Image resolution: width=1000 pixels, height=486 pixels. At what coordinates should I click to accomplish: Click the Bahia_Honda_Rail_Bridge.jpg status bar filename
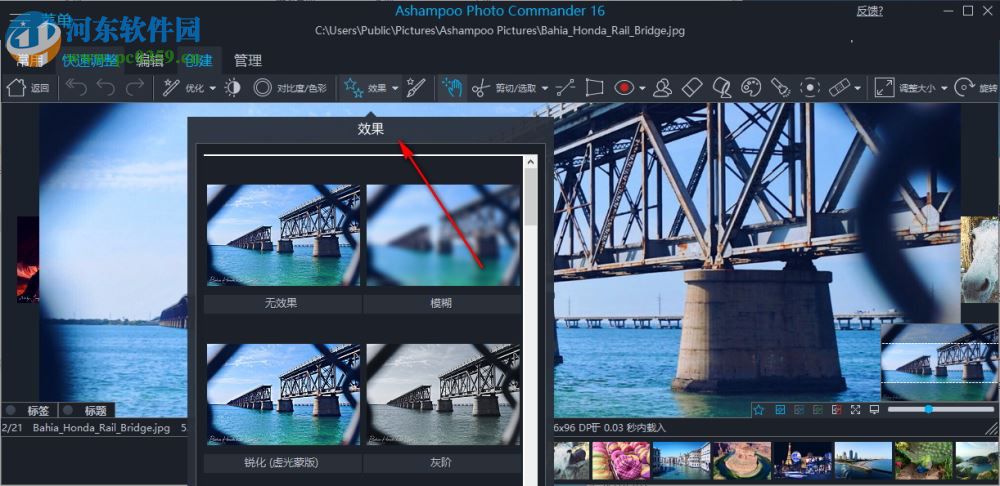pos(101,428)
